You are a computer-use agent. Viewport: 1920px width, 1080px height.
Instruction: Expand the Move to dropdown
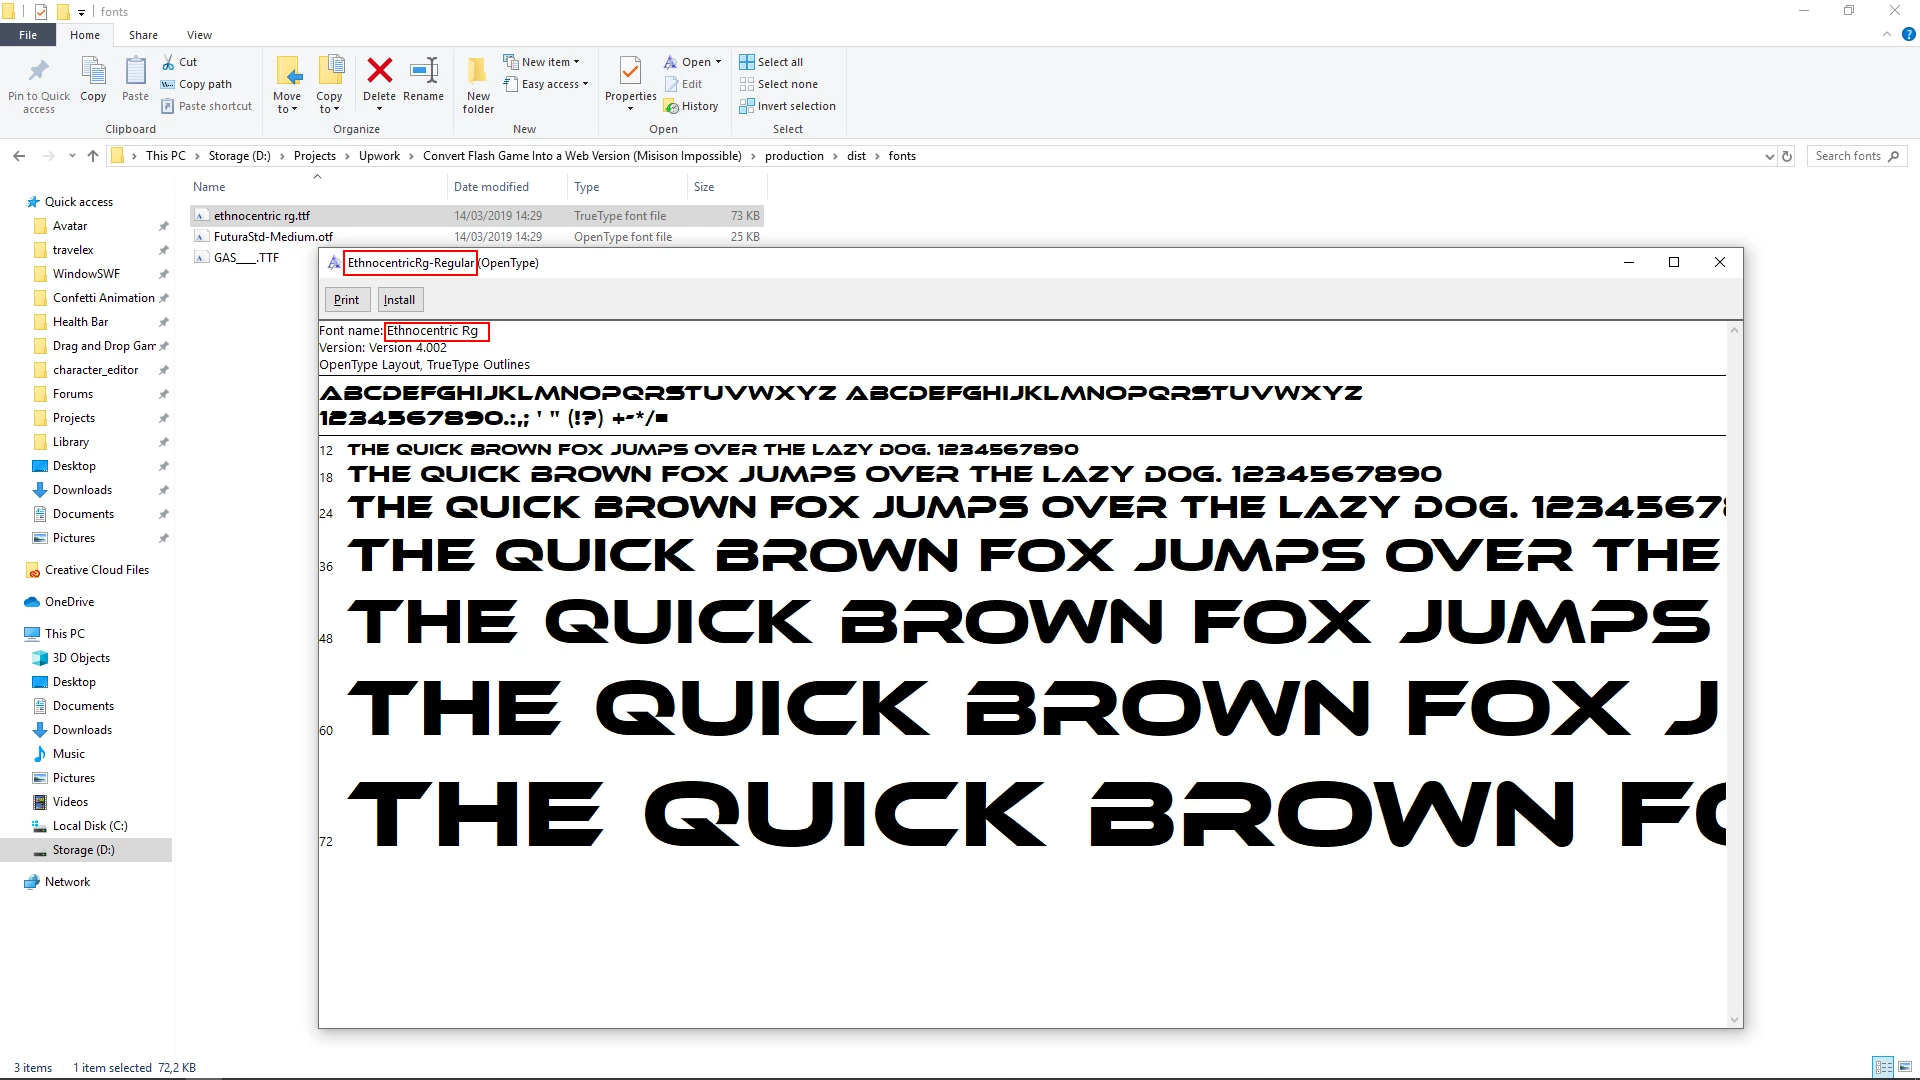287,109
